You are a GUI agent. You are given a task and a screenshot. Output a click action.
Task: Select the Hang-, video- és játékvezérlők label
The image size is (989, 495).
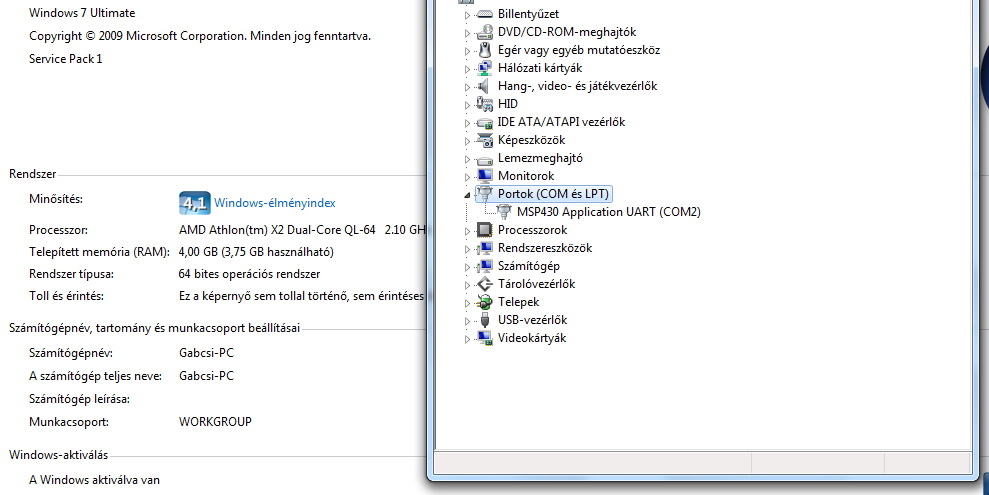pyautogui.click(x=577, y=86)
